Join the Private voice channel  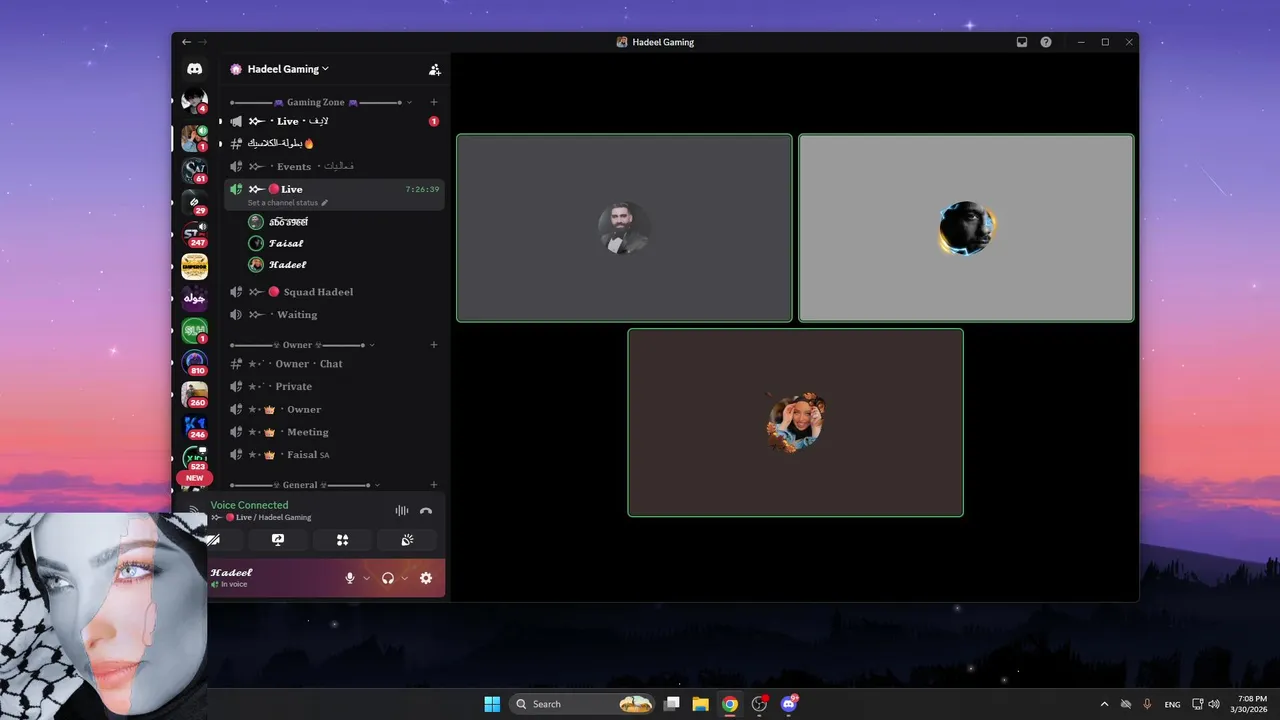(x=334, y=386)
